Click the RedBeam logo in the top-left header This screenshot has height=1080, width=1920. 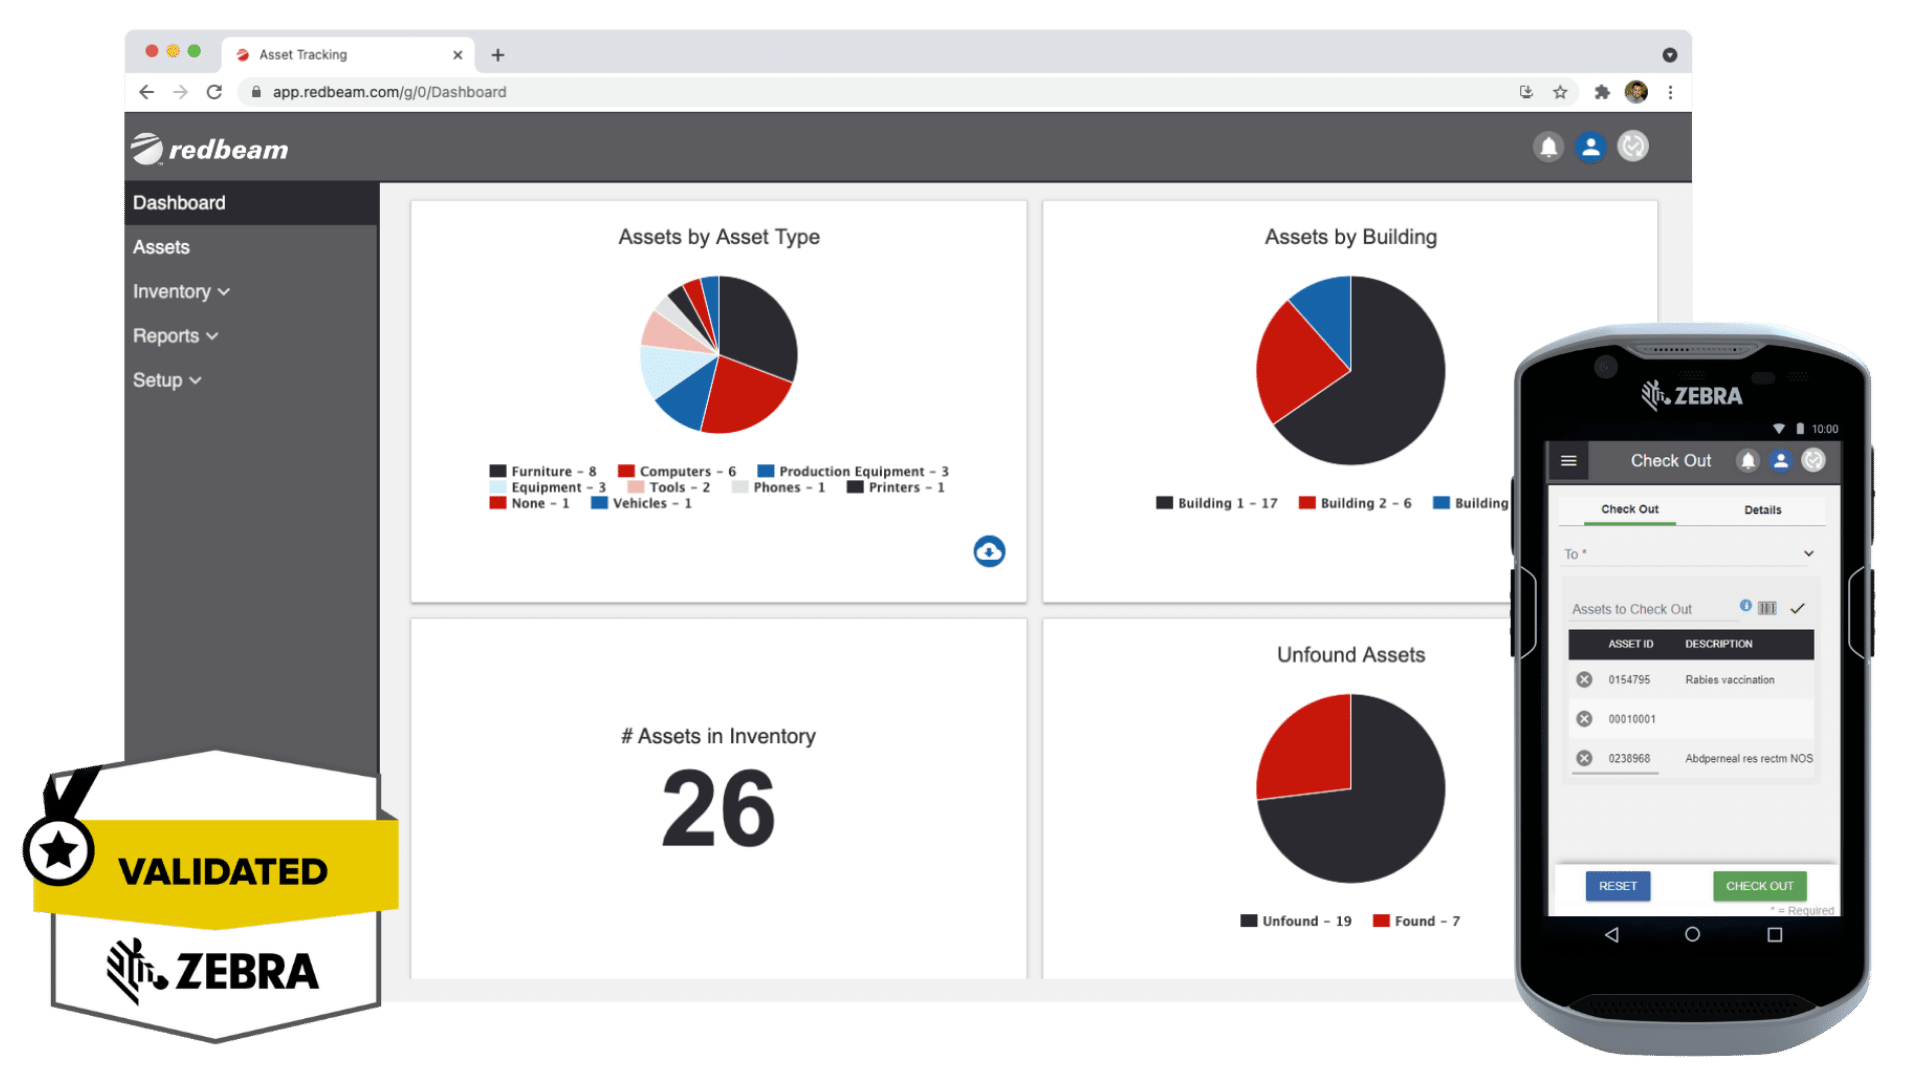click(x=207, y=147)
